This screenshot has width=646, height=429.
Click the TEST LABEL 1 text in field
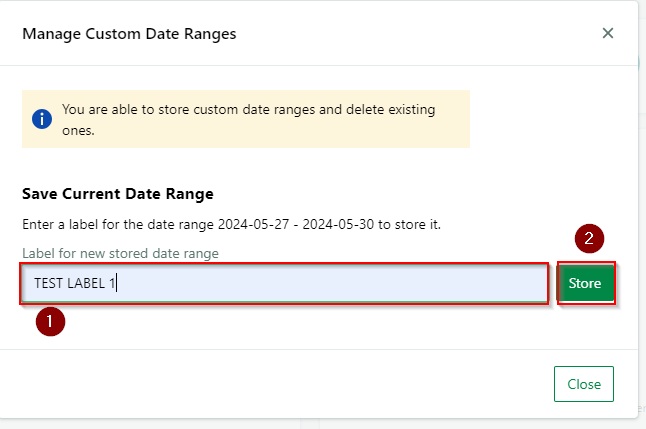click(74, 283)
